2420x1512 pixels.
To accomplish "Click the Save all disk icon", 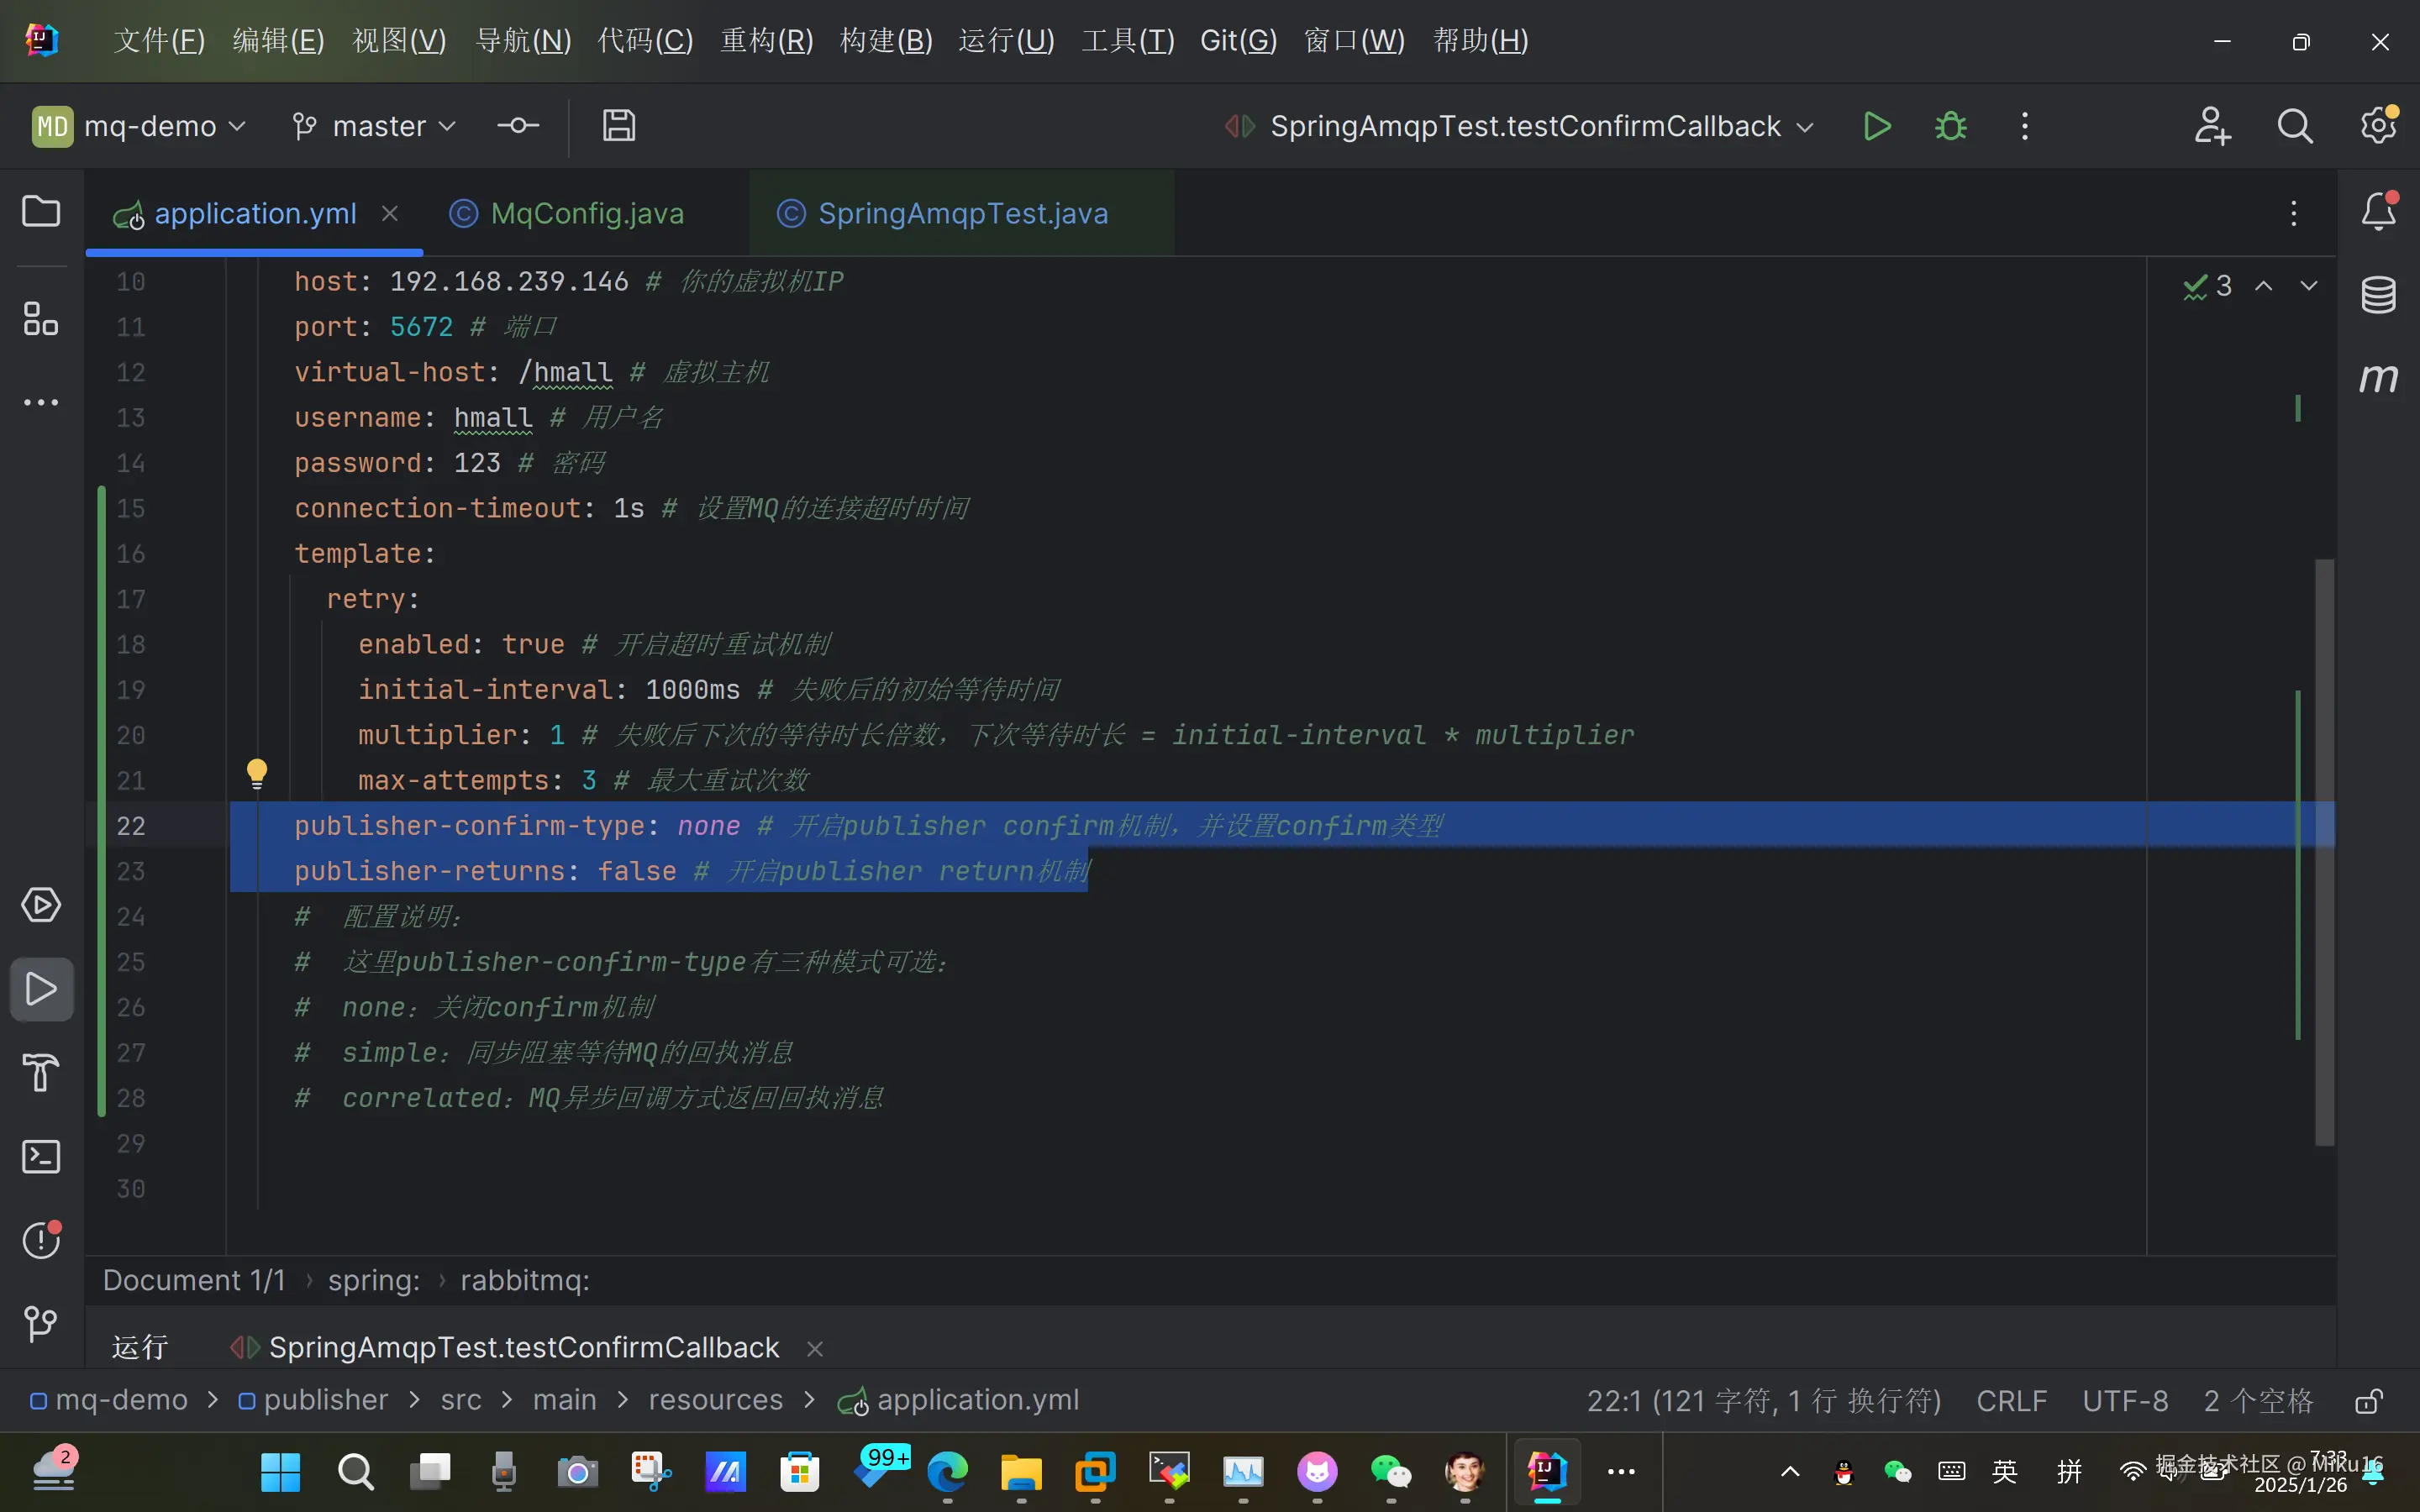I will (x=619, y=126).
